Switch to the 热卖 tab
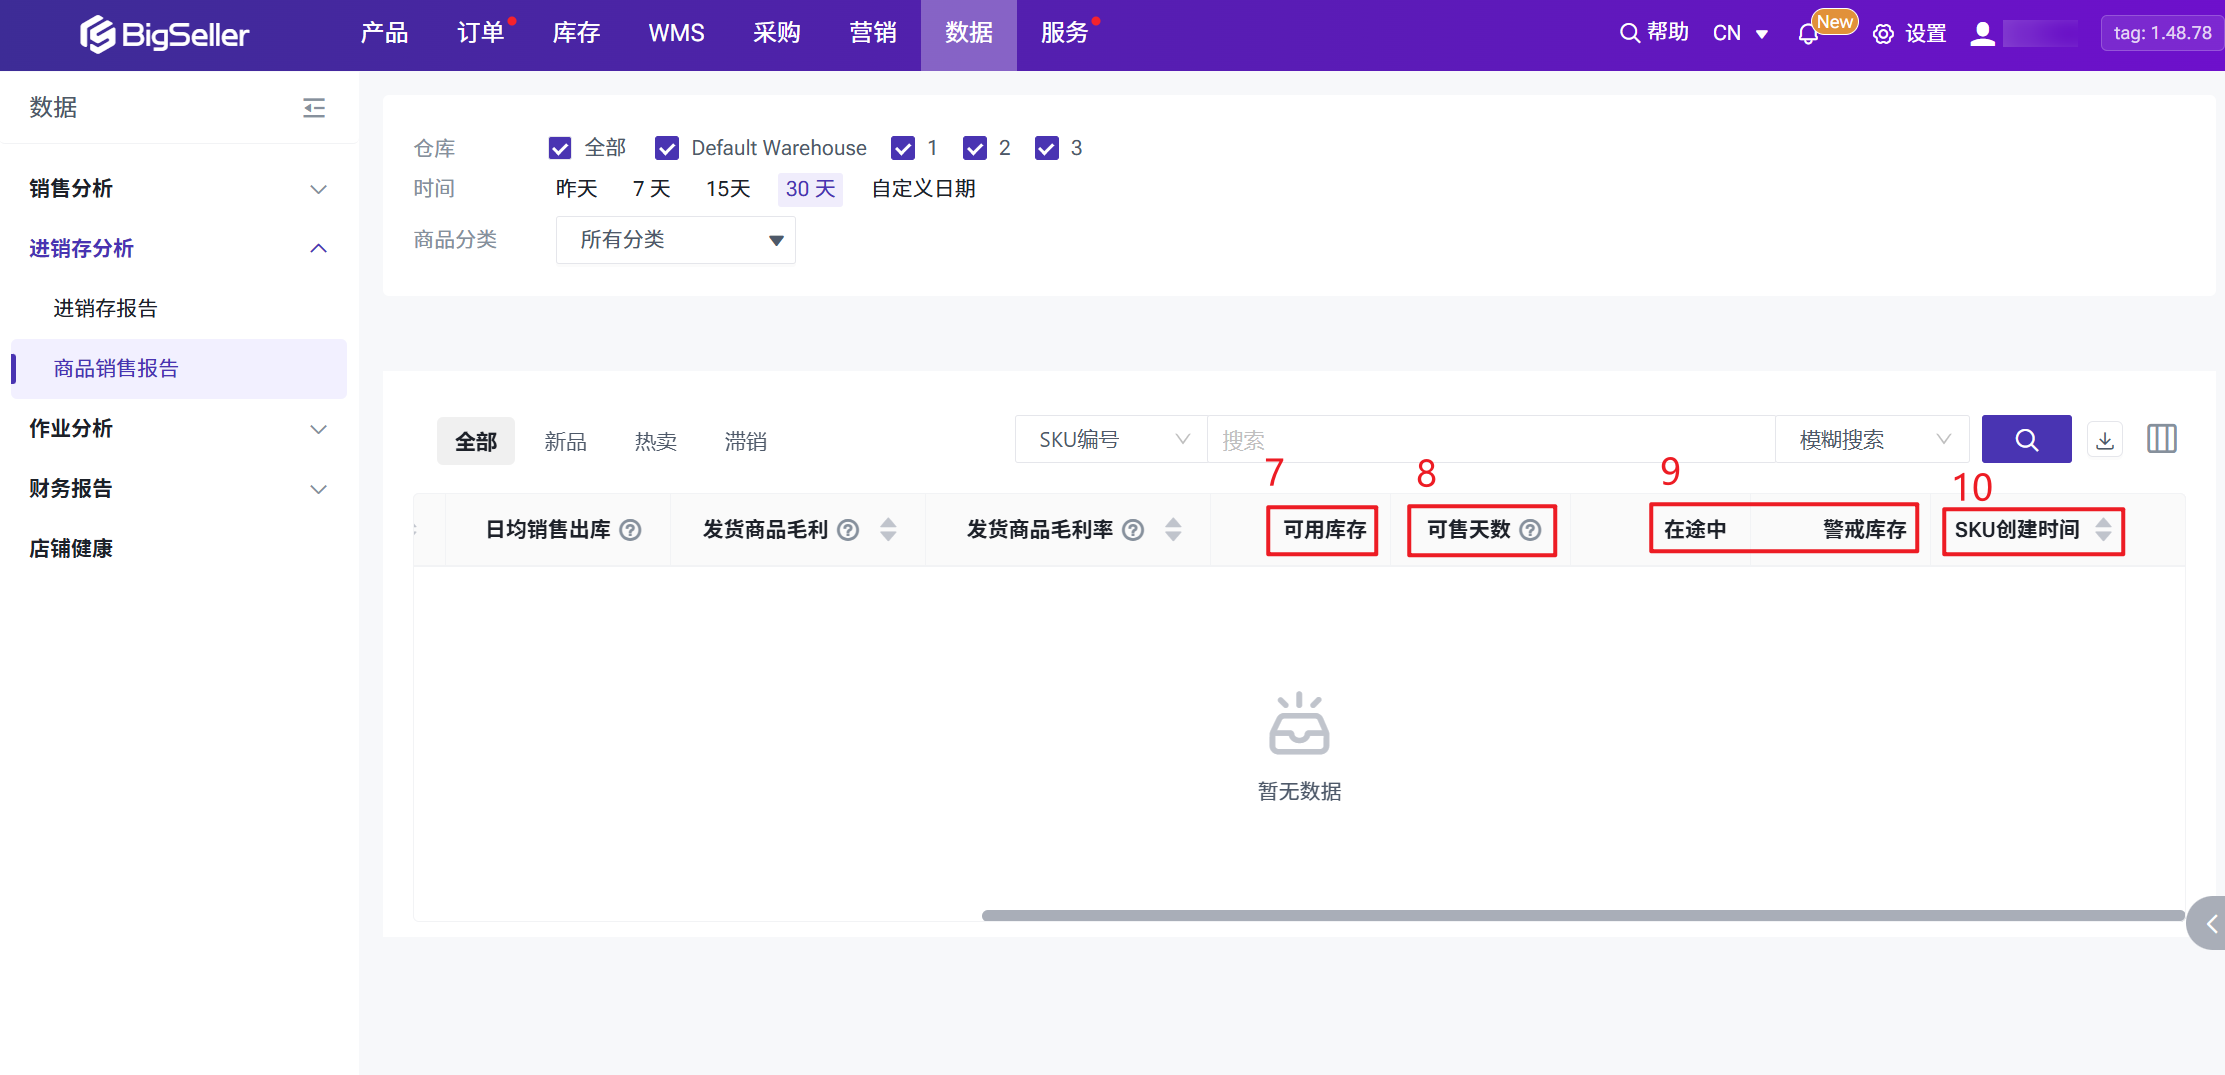 655,442
